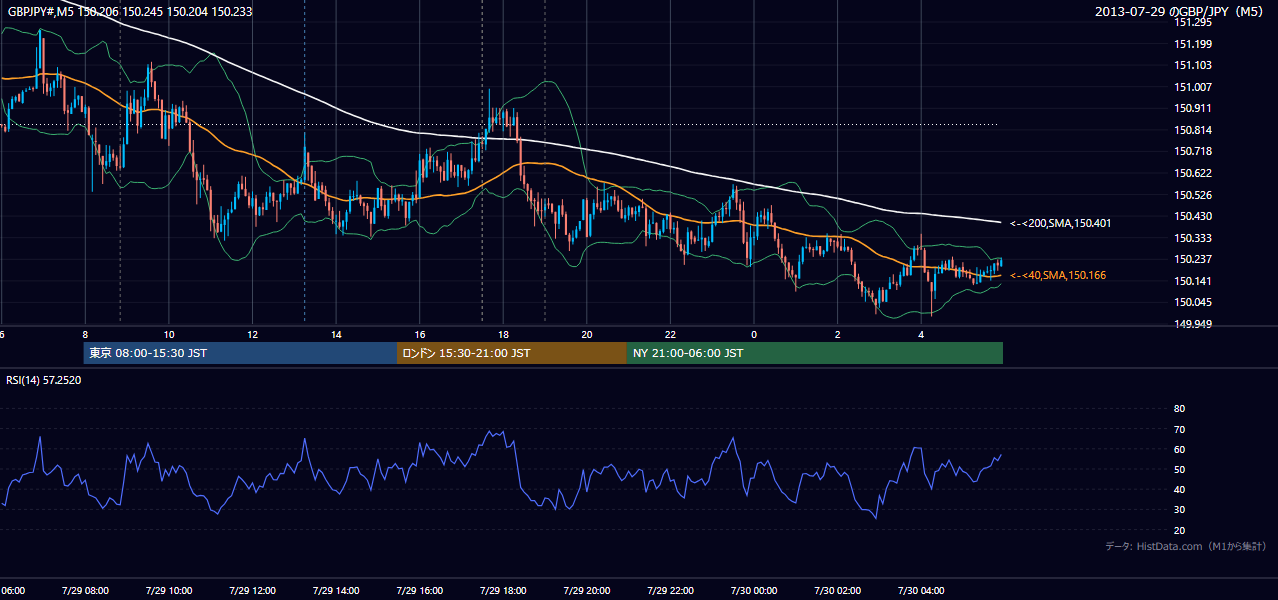Click the データ: HistData.com source credit
This screenshot has height=600, width=1278.
point(1186,546)
